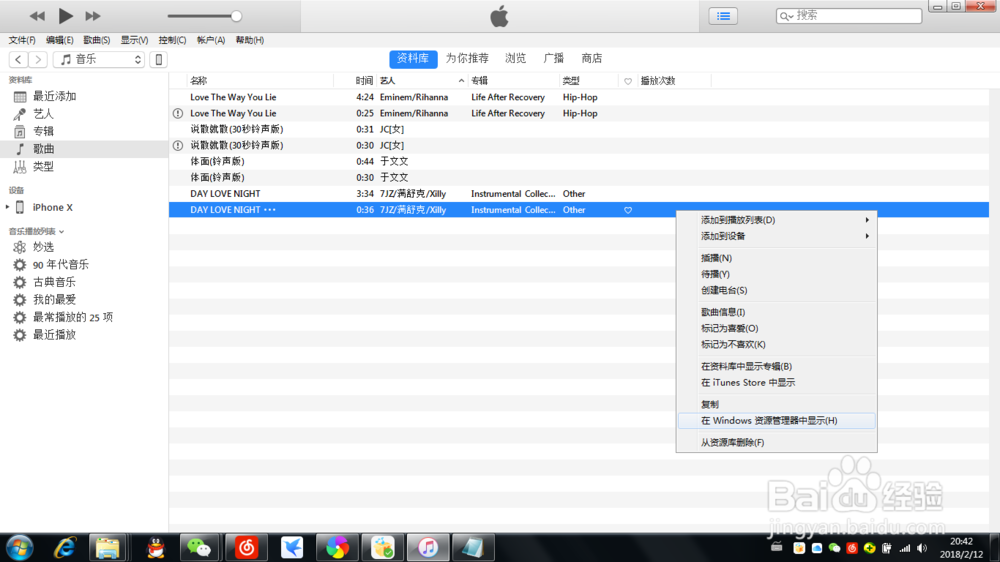Select the iPhone X device
This screenshot has height=562, width=1000.
[x=52, y=207]
